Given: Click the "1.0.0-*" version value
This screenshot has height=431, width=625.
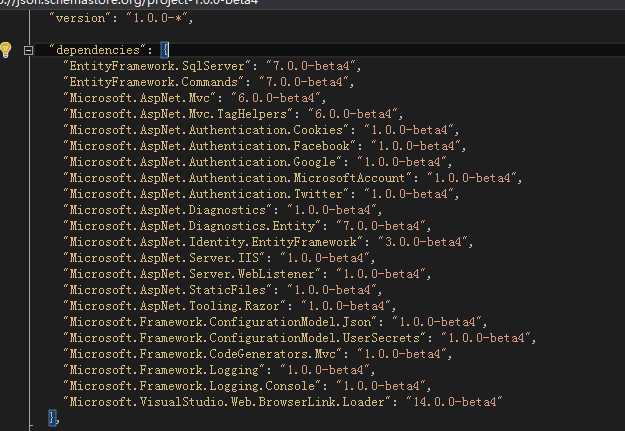Looking at the screenshot, I should 157,18.
